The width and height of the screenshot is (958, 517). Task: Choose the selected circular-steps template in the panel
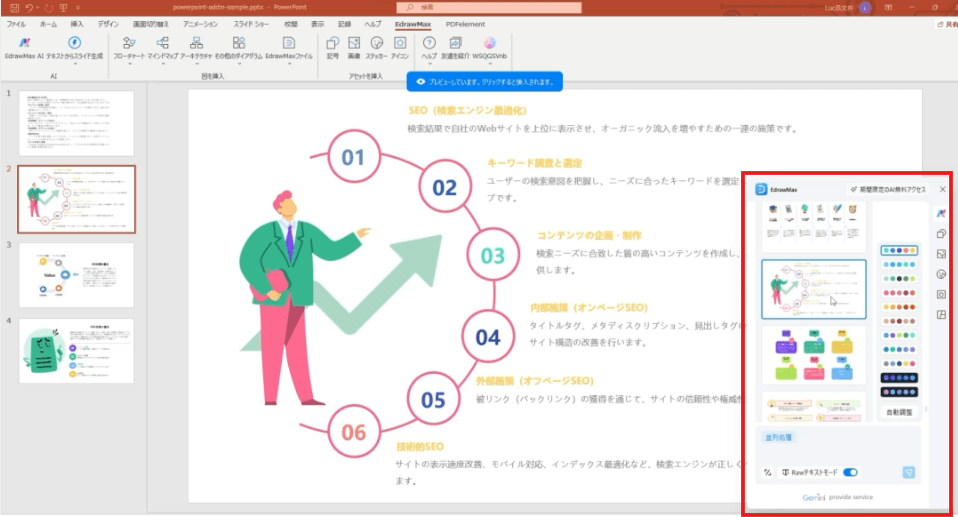tap(814, 289)
